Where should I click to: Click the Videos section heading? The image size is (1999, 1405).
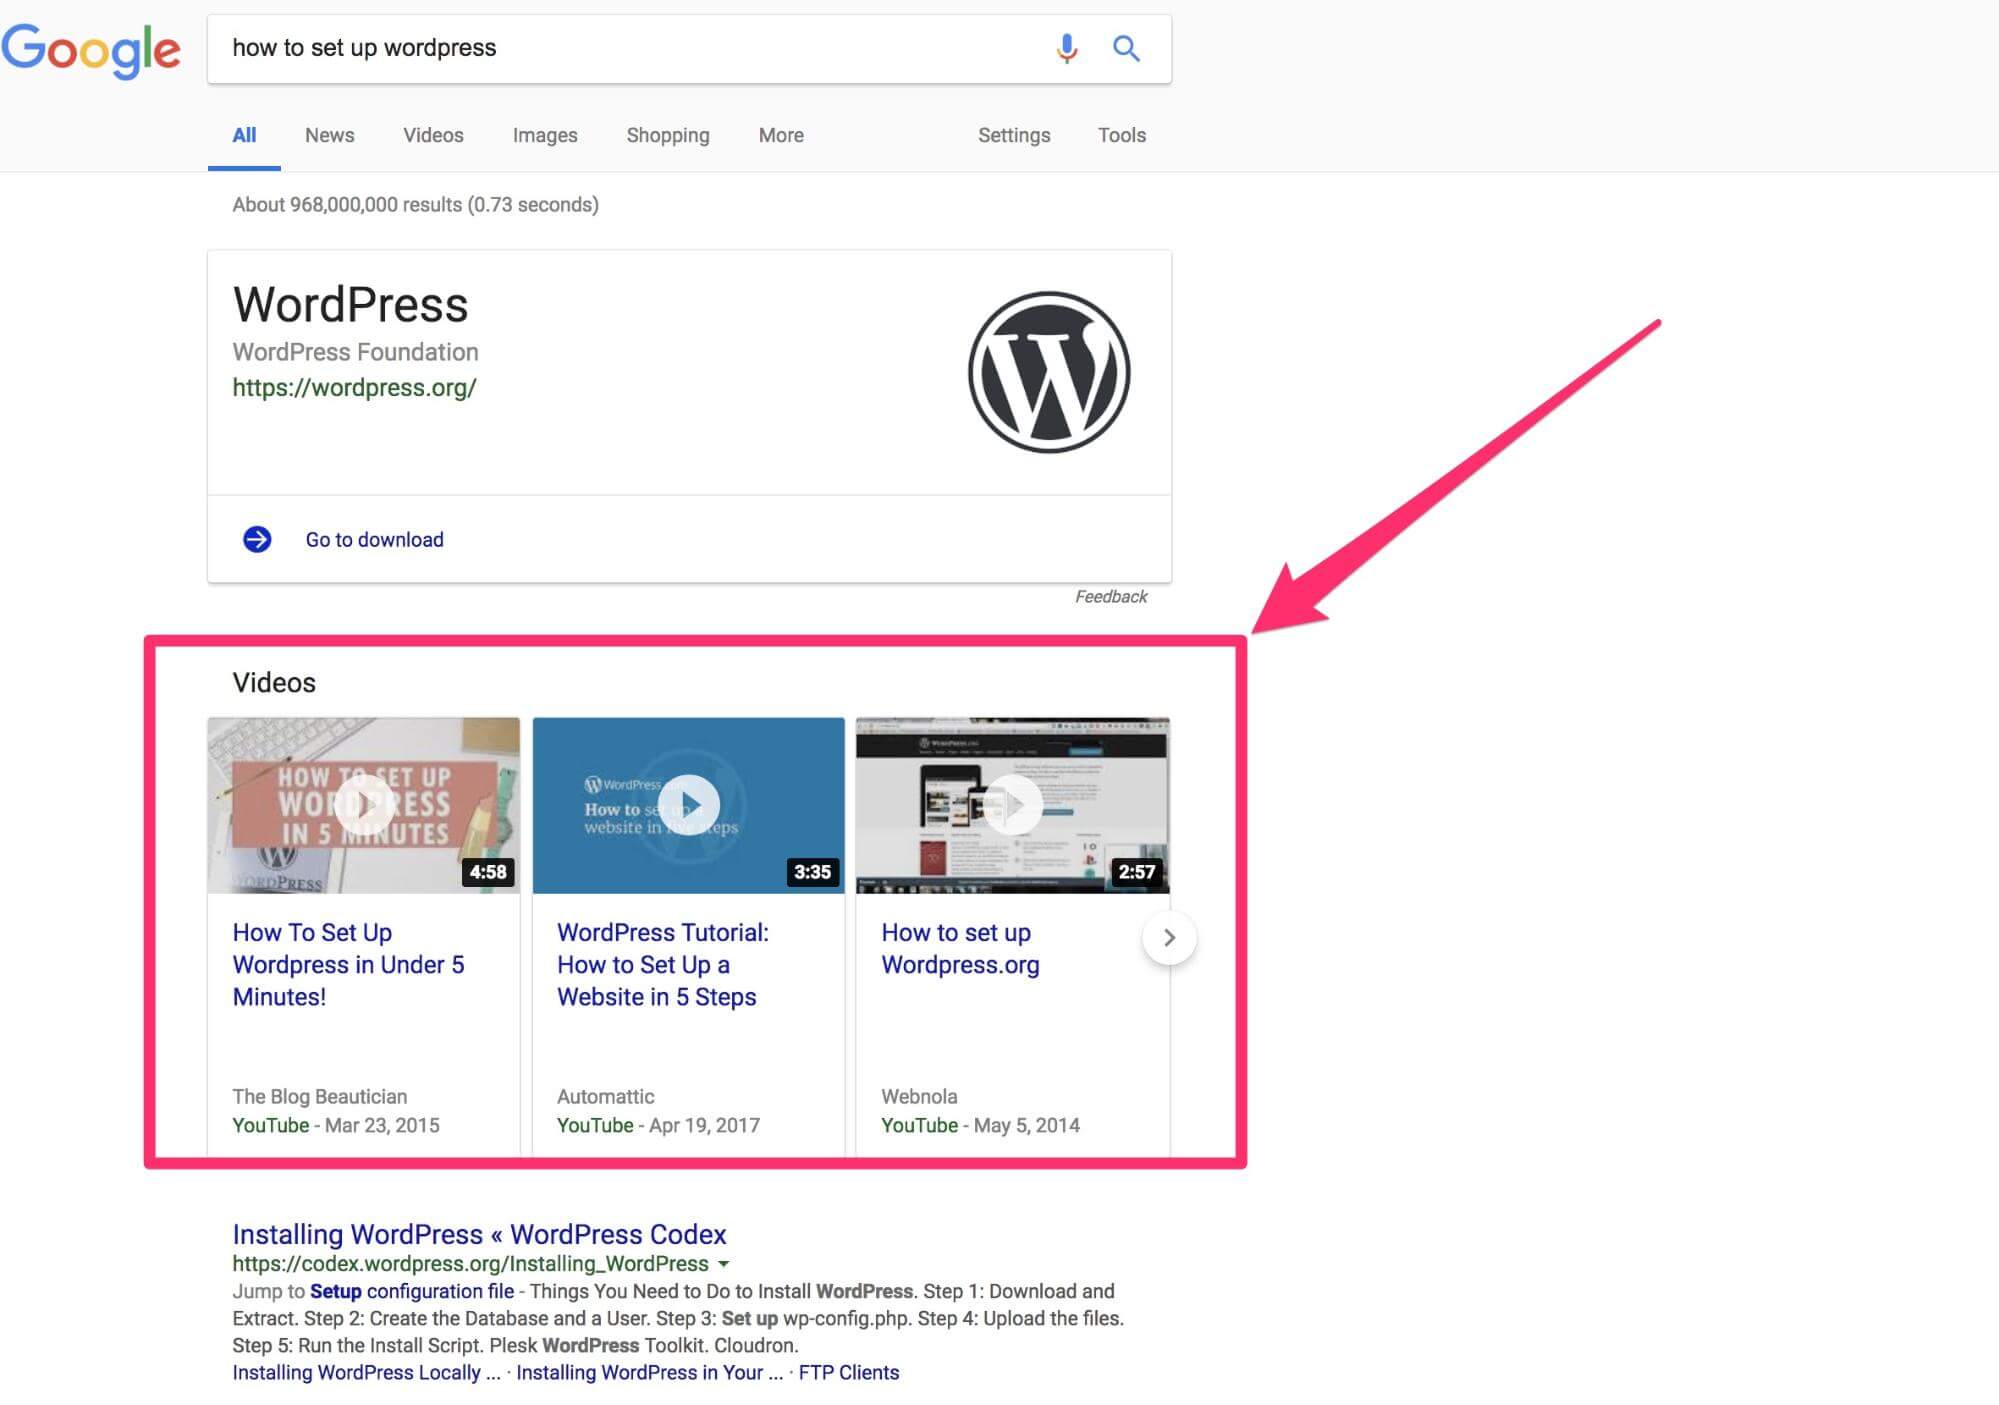pyautogui.click(x=274, y=683)
